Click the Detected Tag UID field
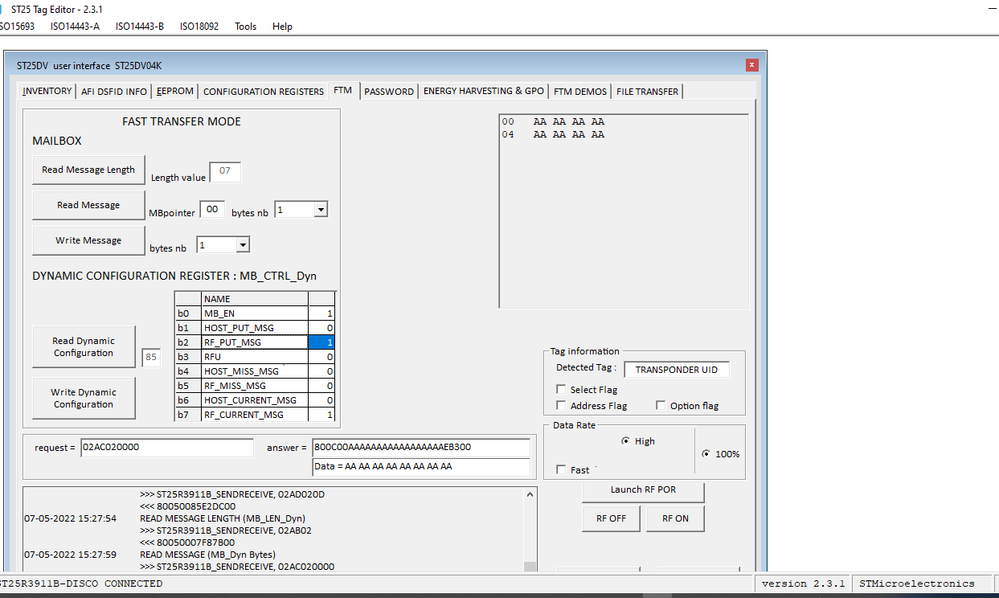Screen dimensions: 999x598 click(677, 369)
